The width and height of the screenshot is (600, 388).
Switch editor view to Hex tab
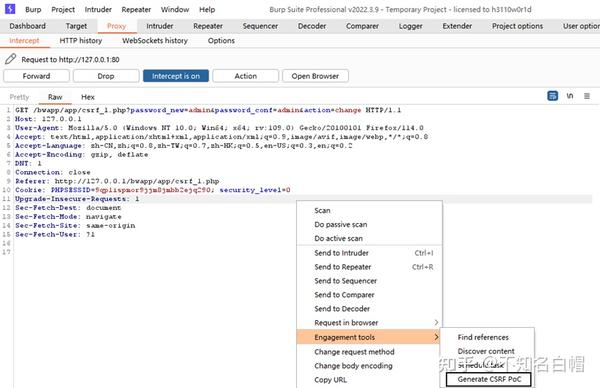point(88,97)
